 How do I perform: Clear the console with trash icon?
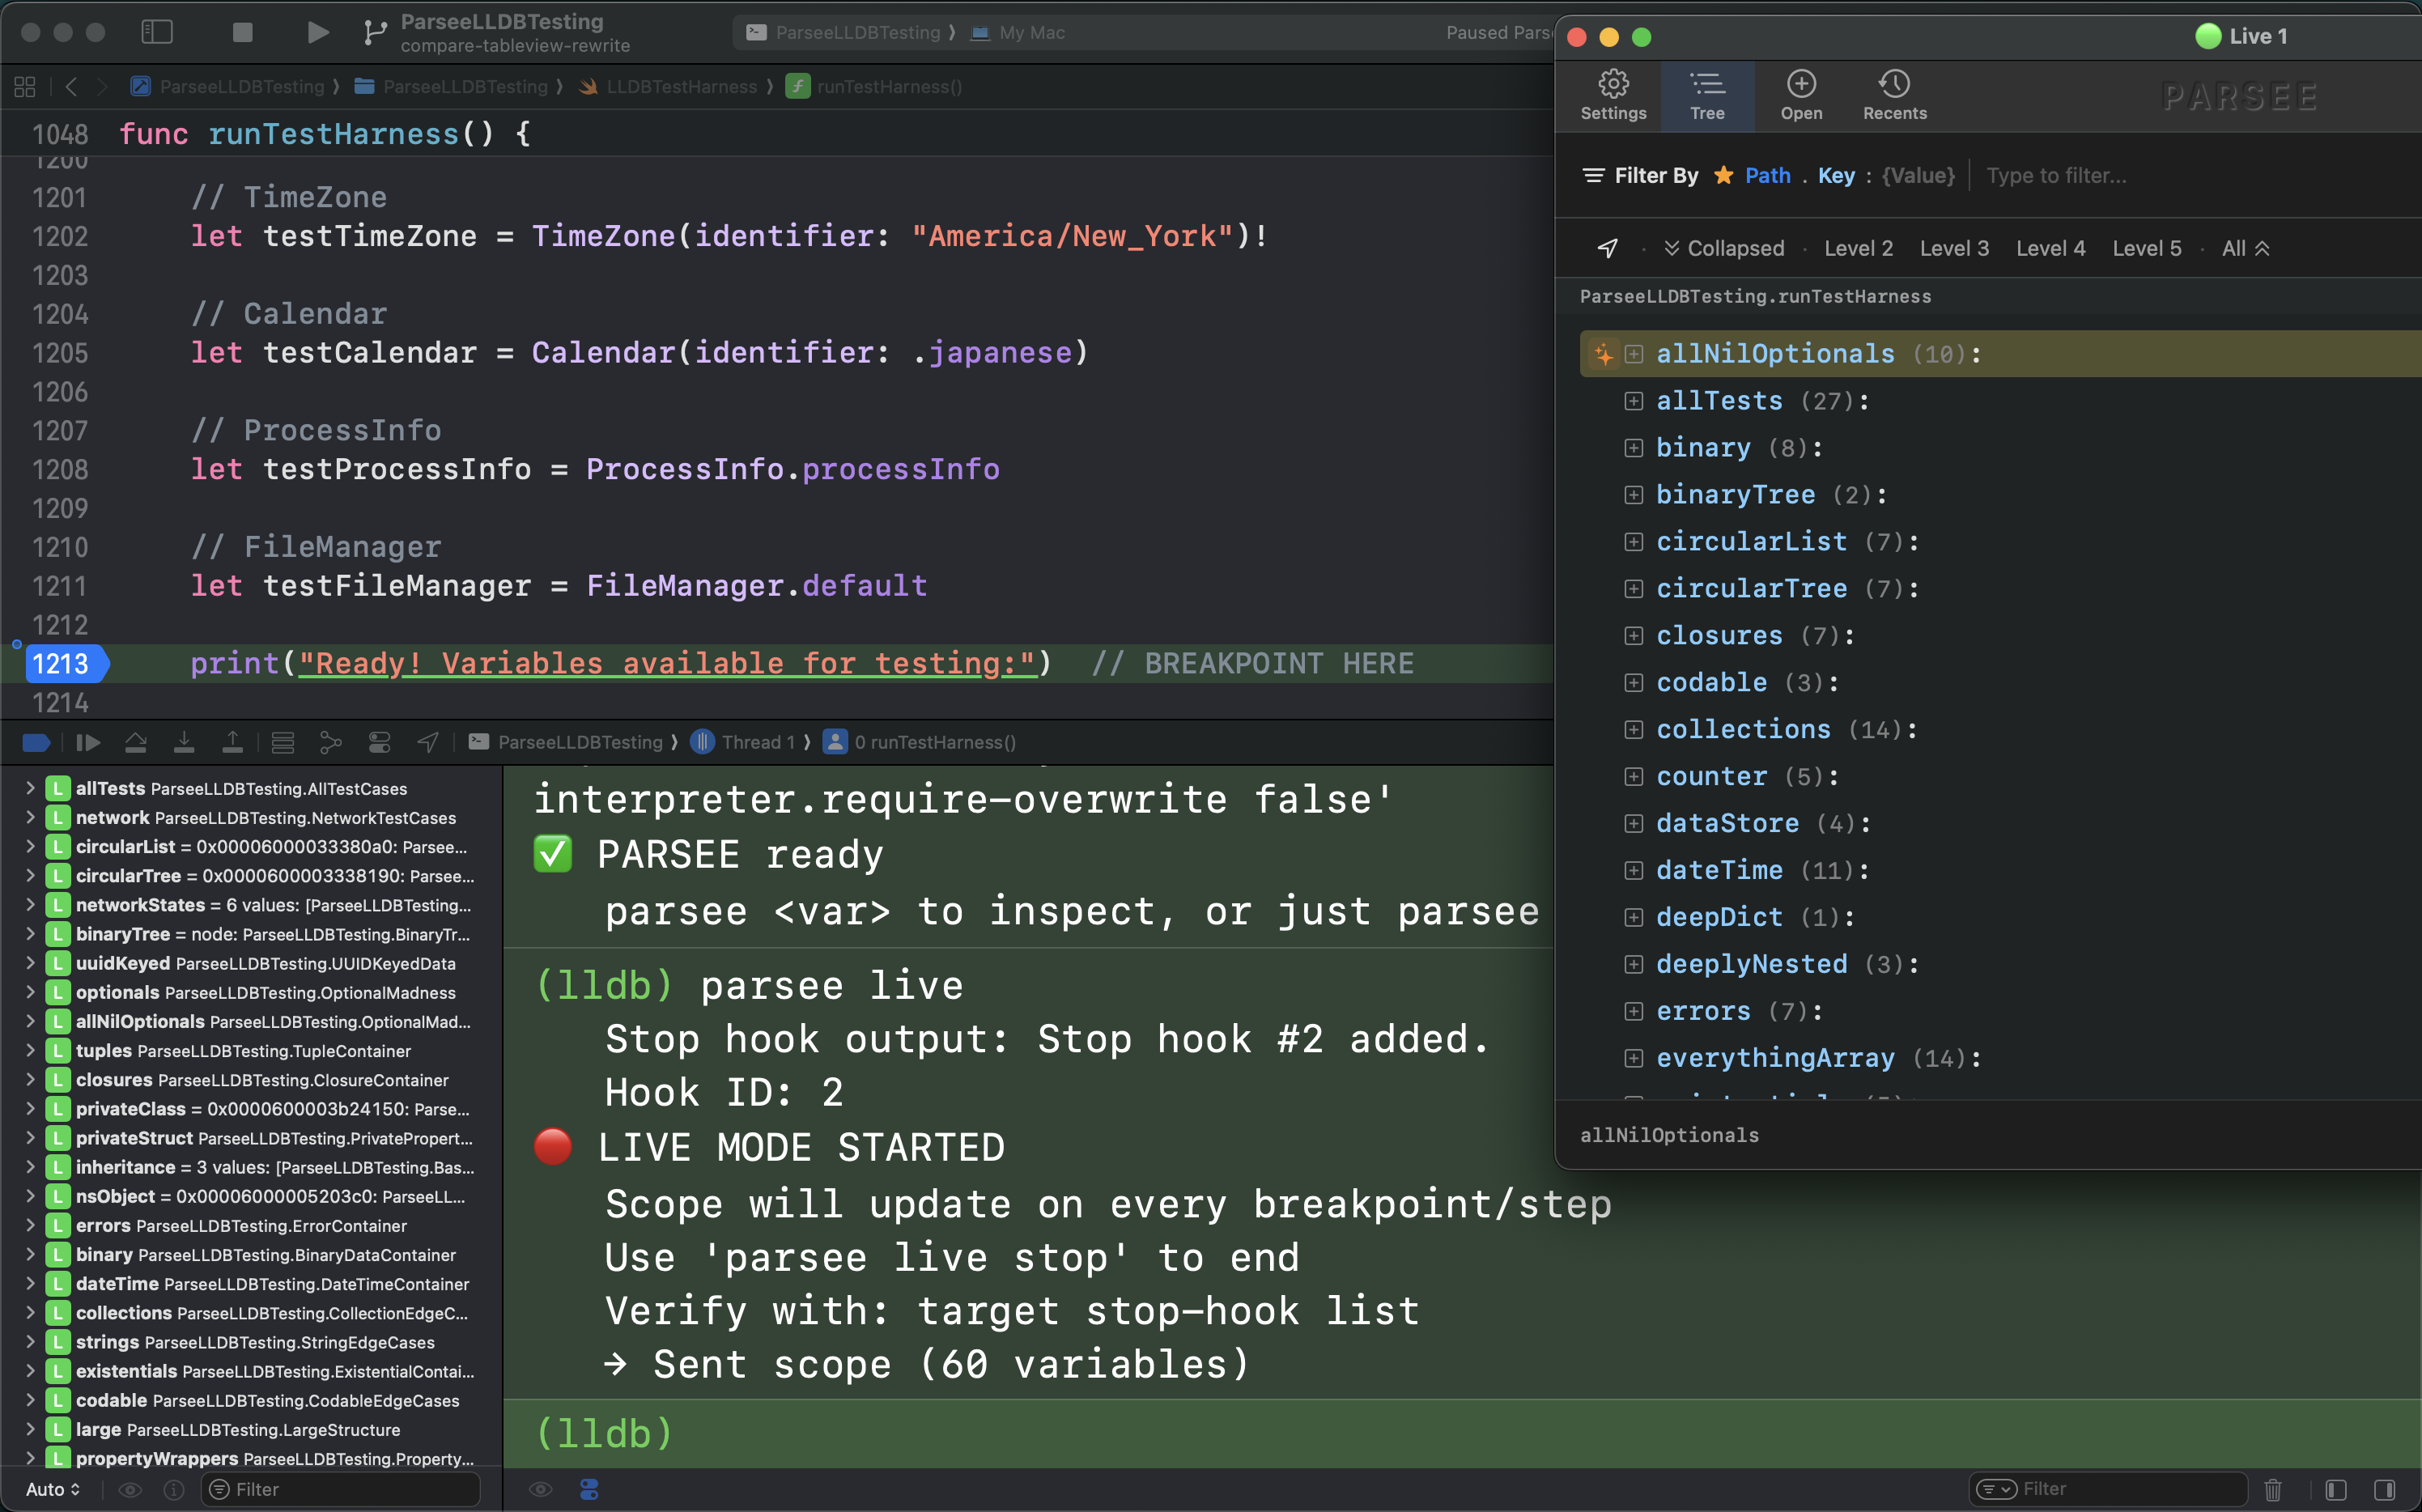point(2273,1489)
